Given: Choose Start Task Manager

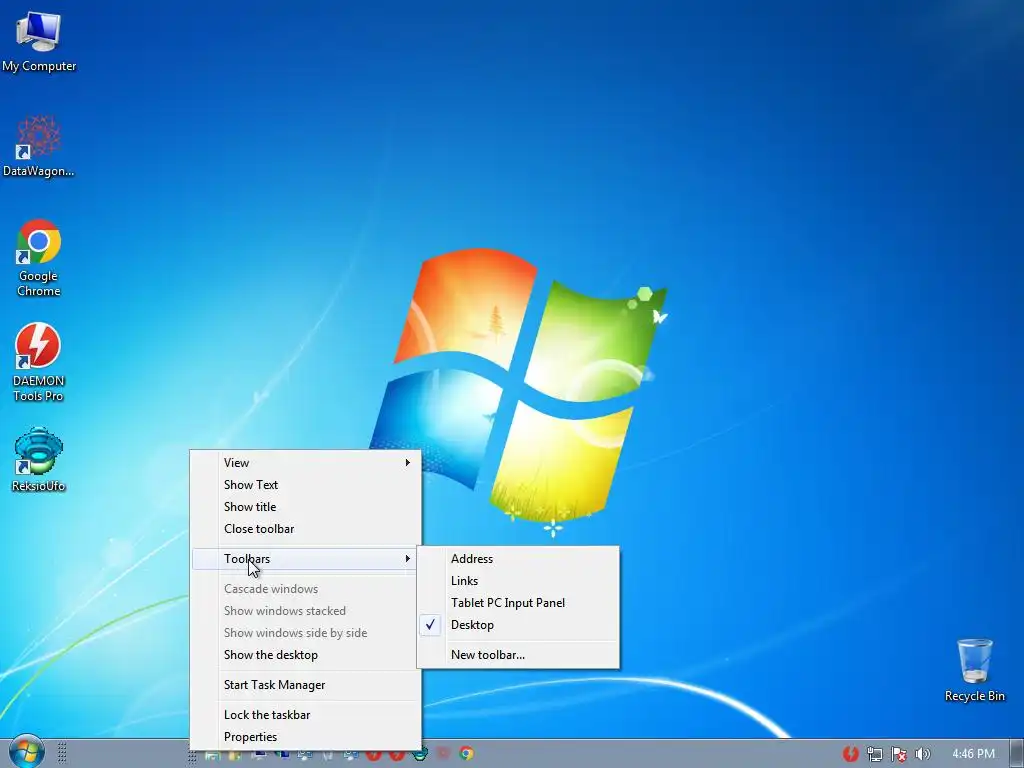Looking at the screenshot, I should point(306,684).
